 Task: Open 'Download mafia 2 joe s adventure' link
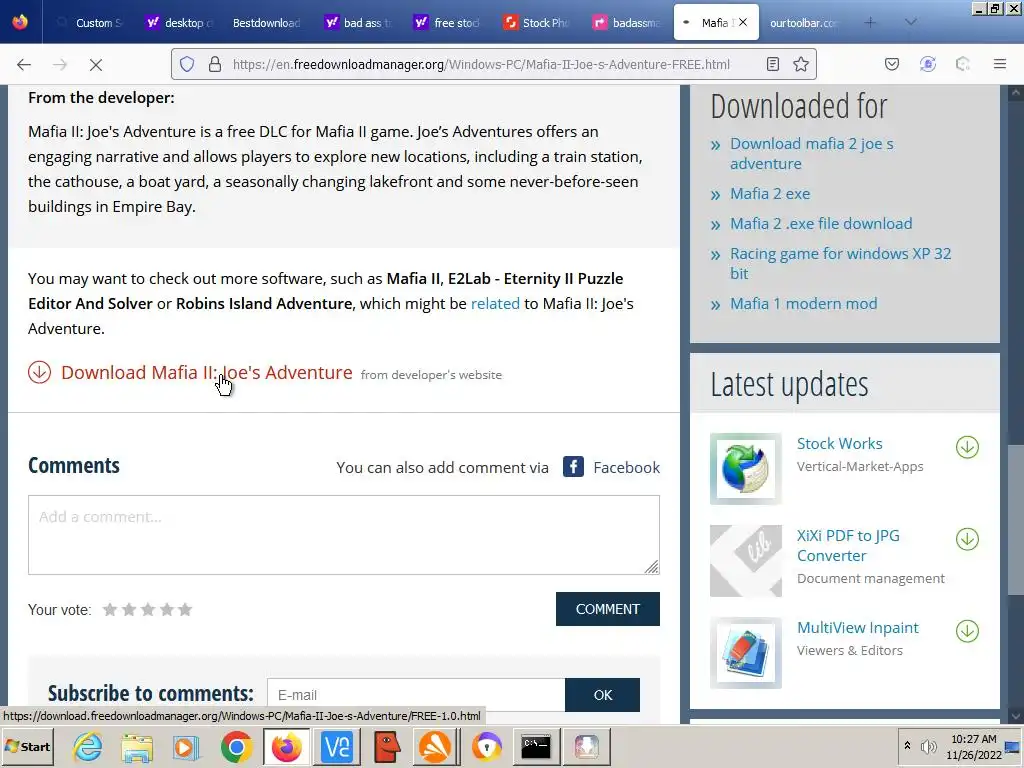(811, 153)
